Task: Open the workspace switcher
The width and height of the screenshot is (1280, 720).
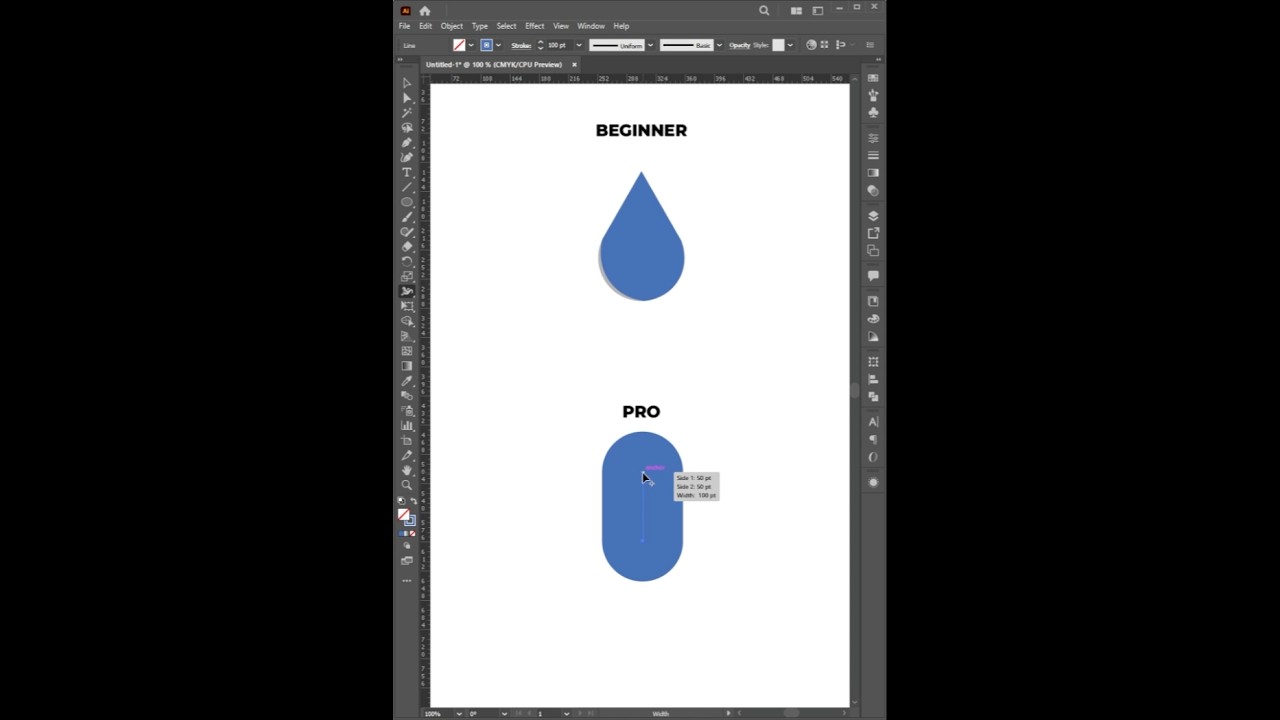Action: pyautogui.click(x=818, y=11)
